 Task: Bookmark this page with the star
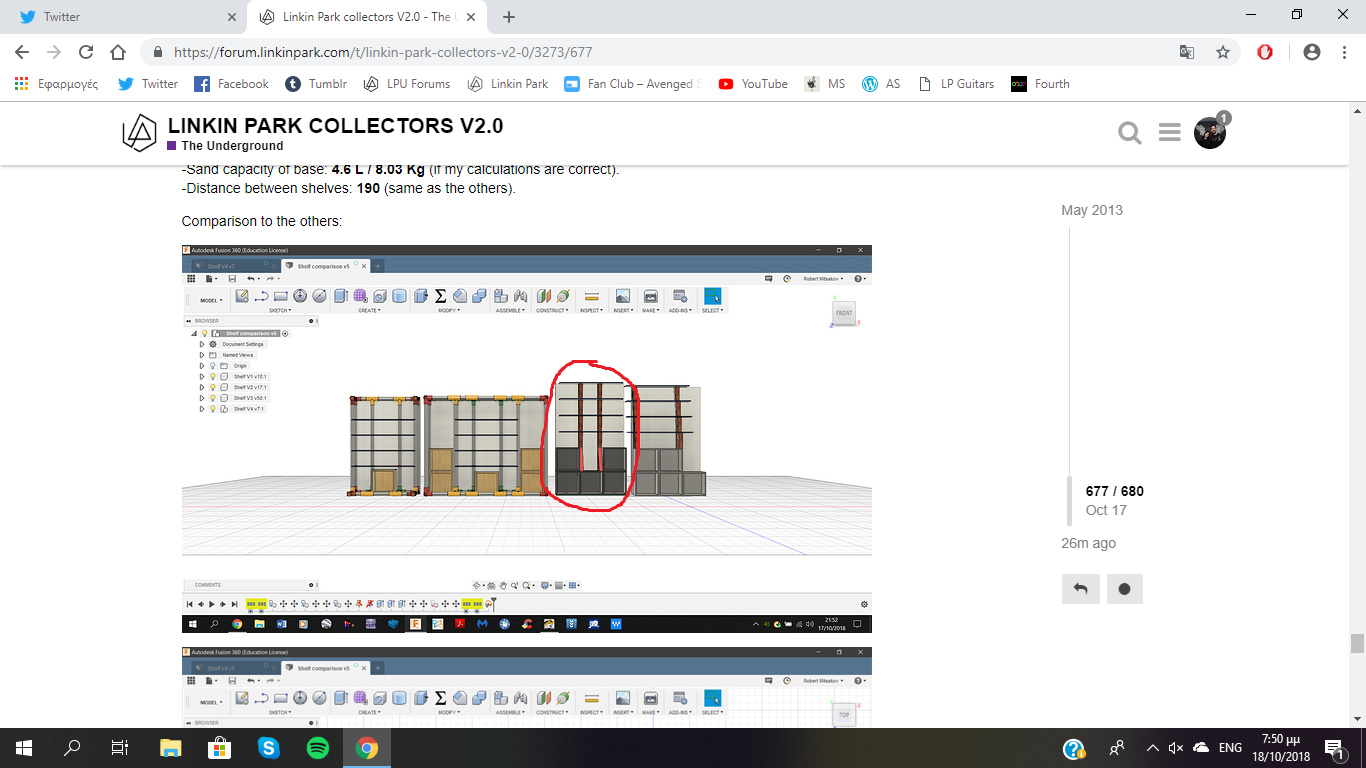tap(1222, 52)
